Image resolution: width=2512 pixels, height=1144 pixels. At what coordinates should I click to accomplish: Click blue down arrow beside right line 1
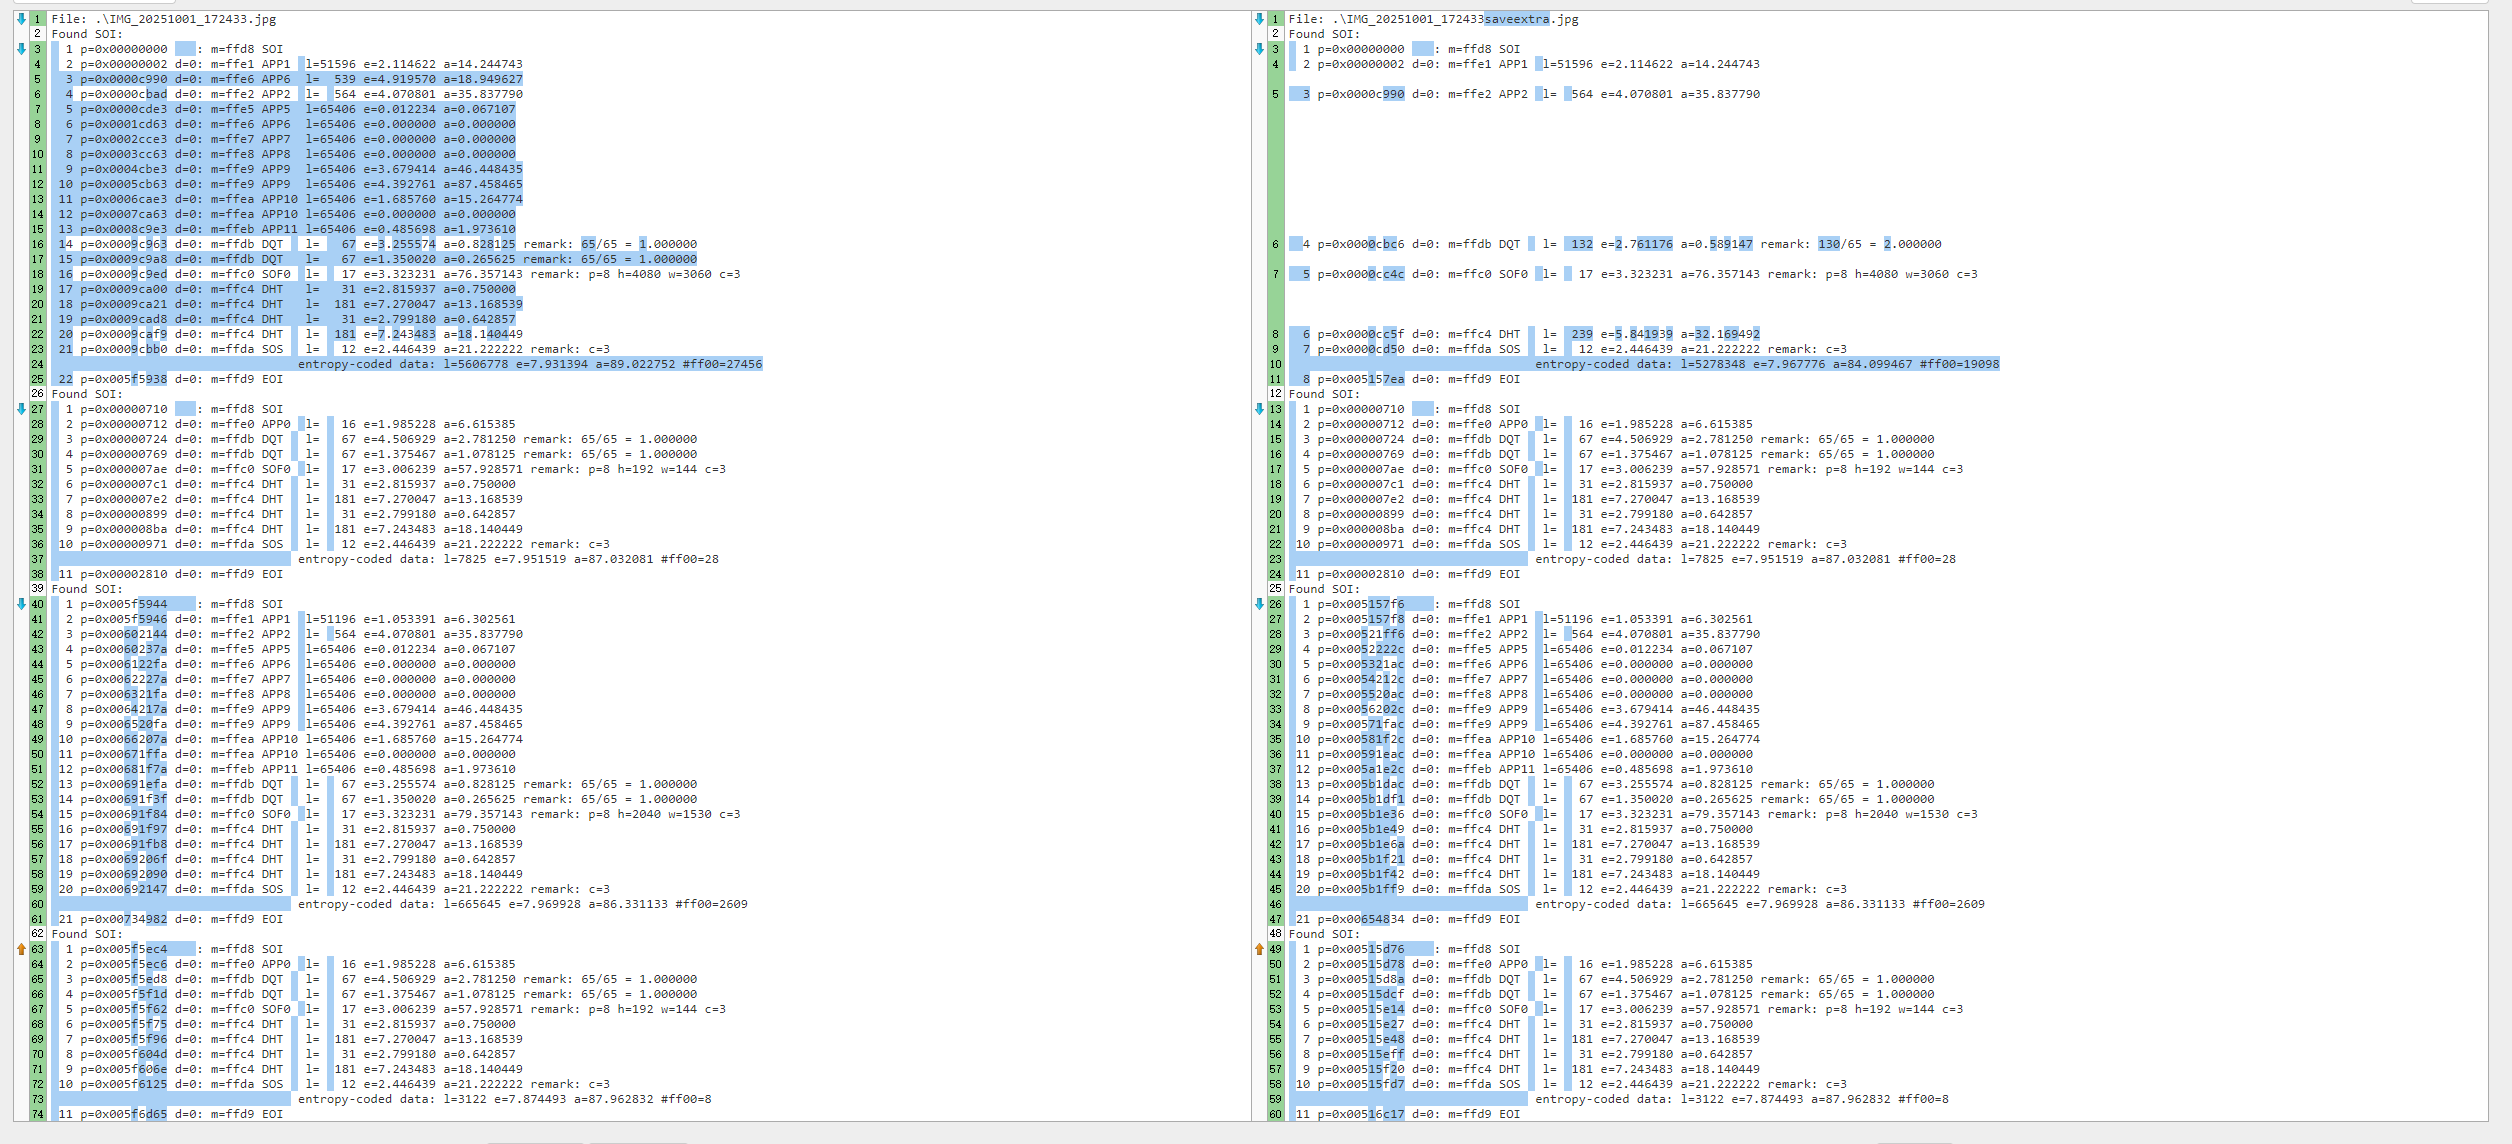point(1259,19)
